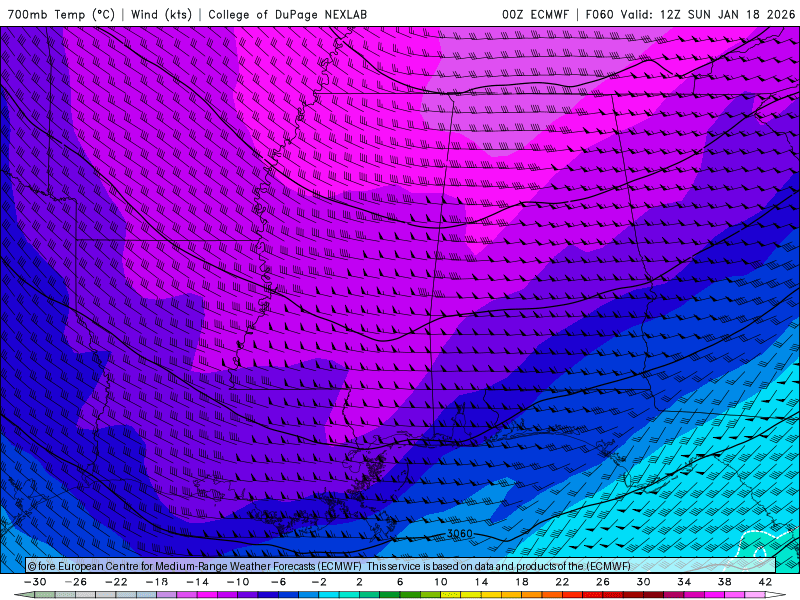This screenshot has height=600, width=800.
Task: Click the "10" color scale label
Action: tap(441, 582)
